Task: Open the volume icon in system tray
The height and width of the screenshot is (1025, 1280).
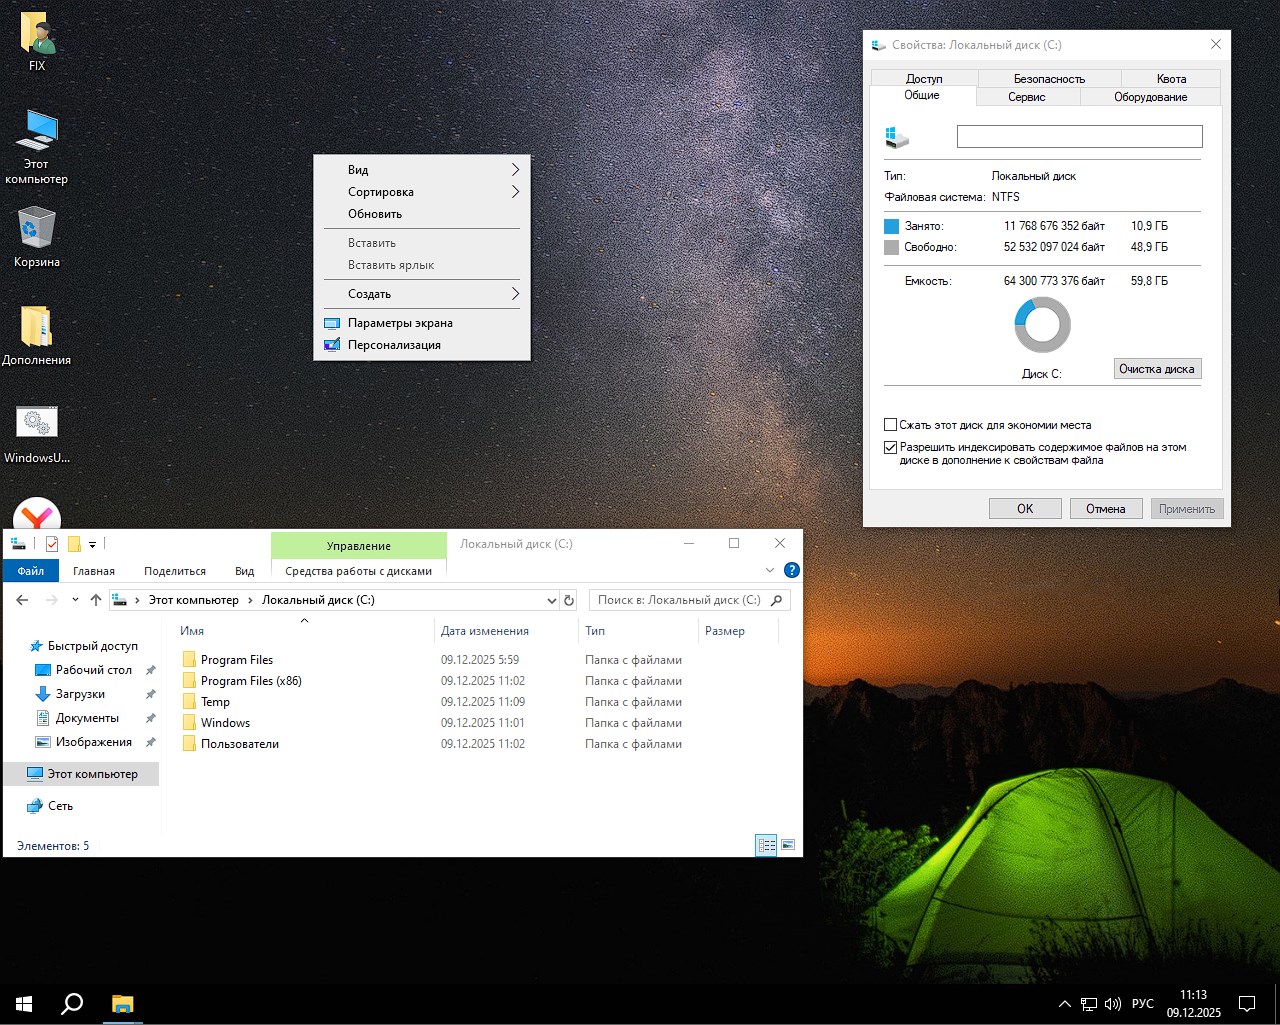Action: click(1113, 1004)
